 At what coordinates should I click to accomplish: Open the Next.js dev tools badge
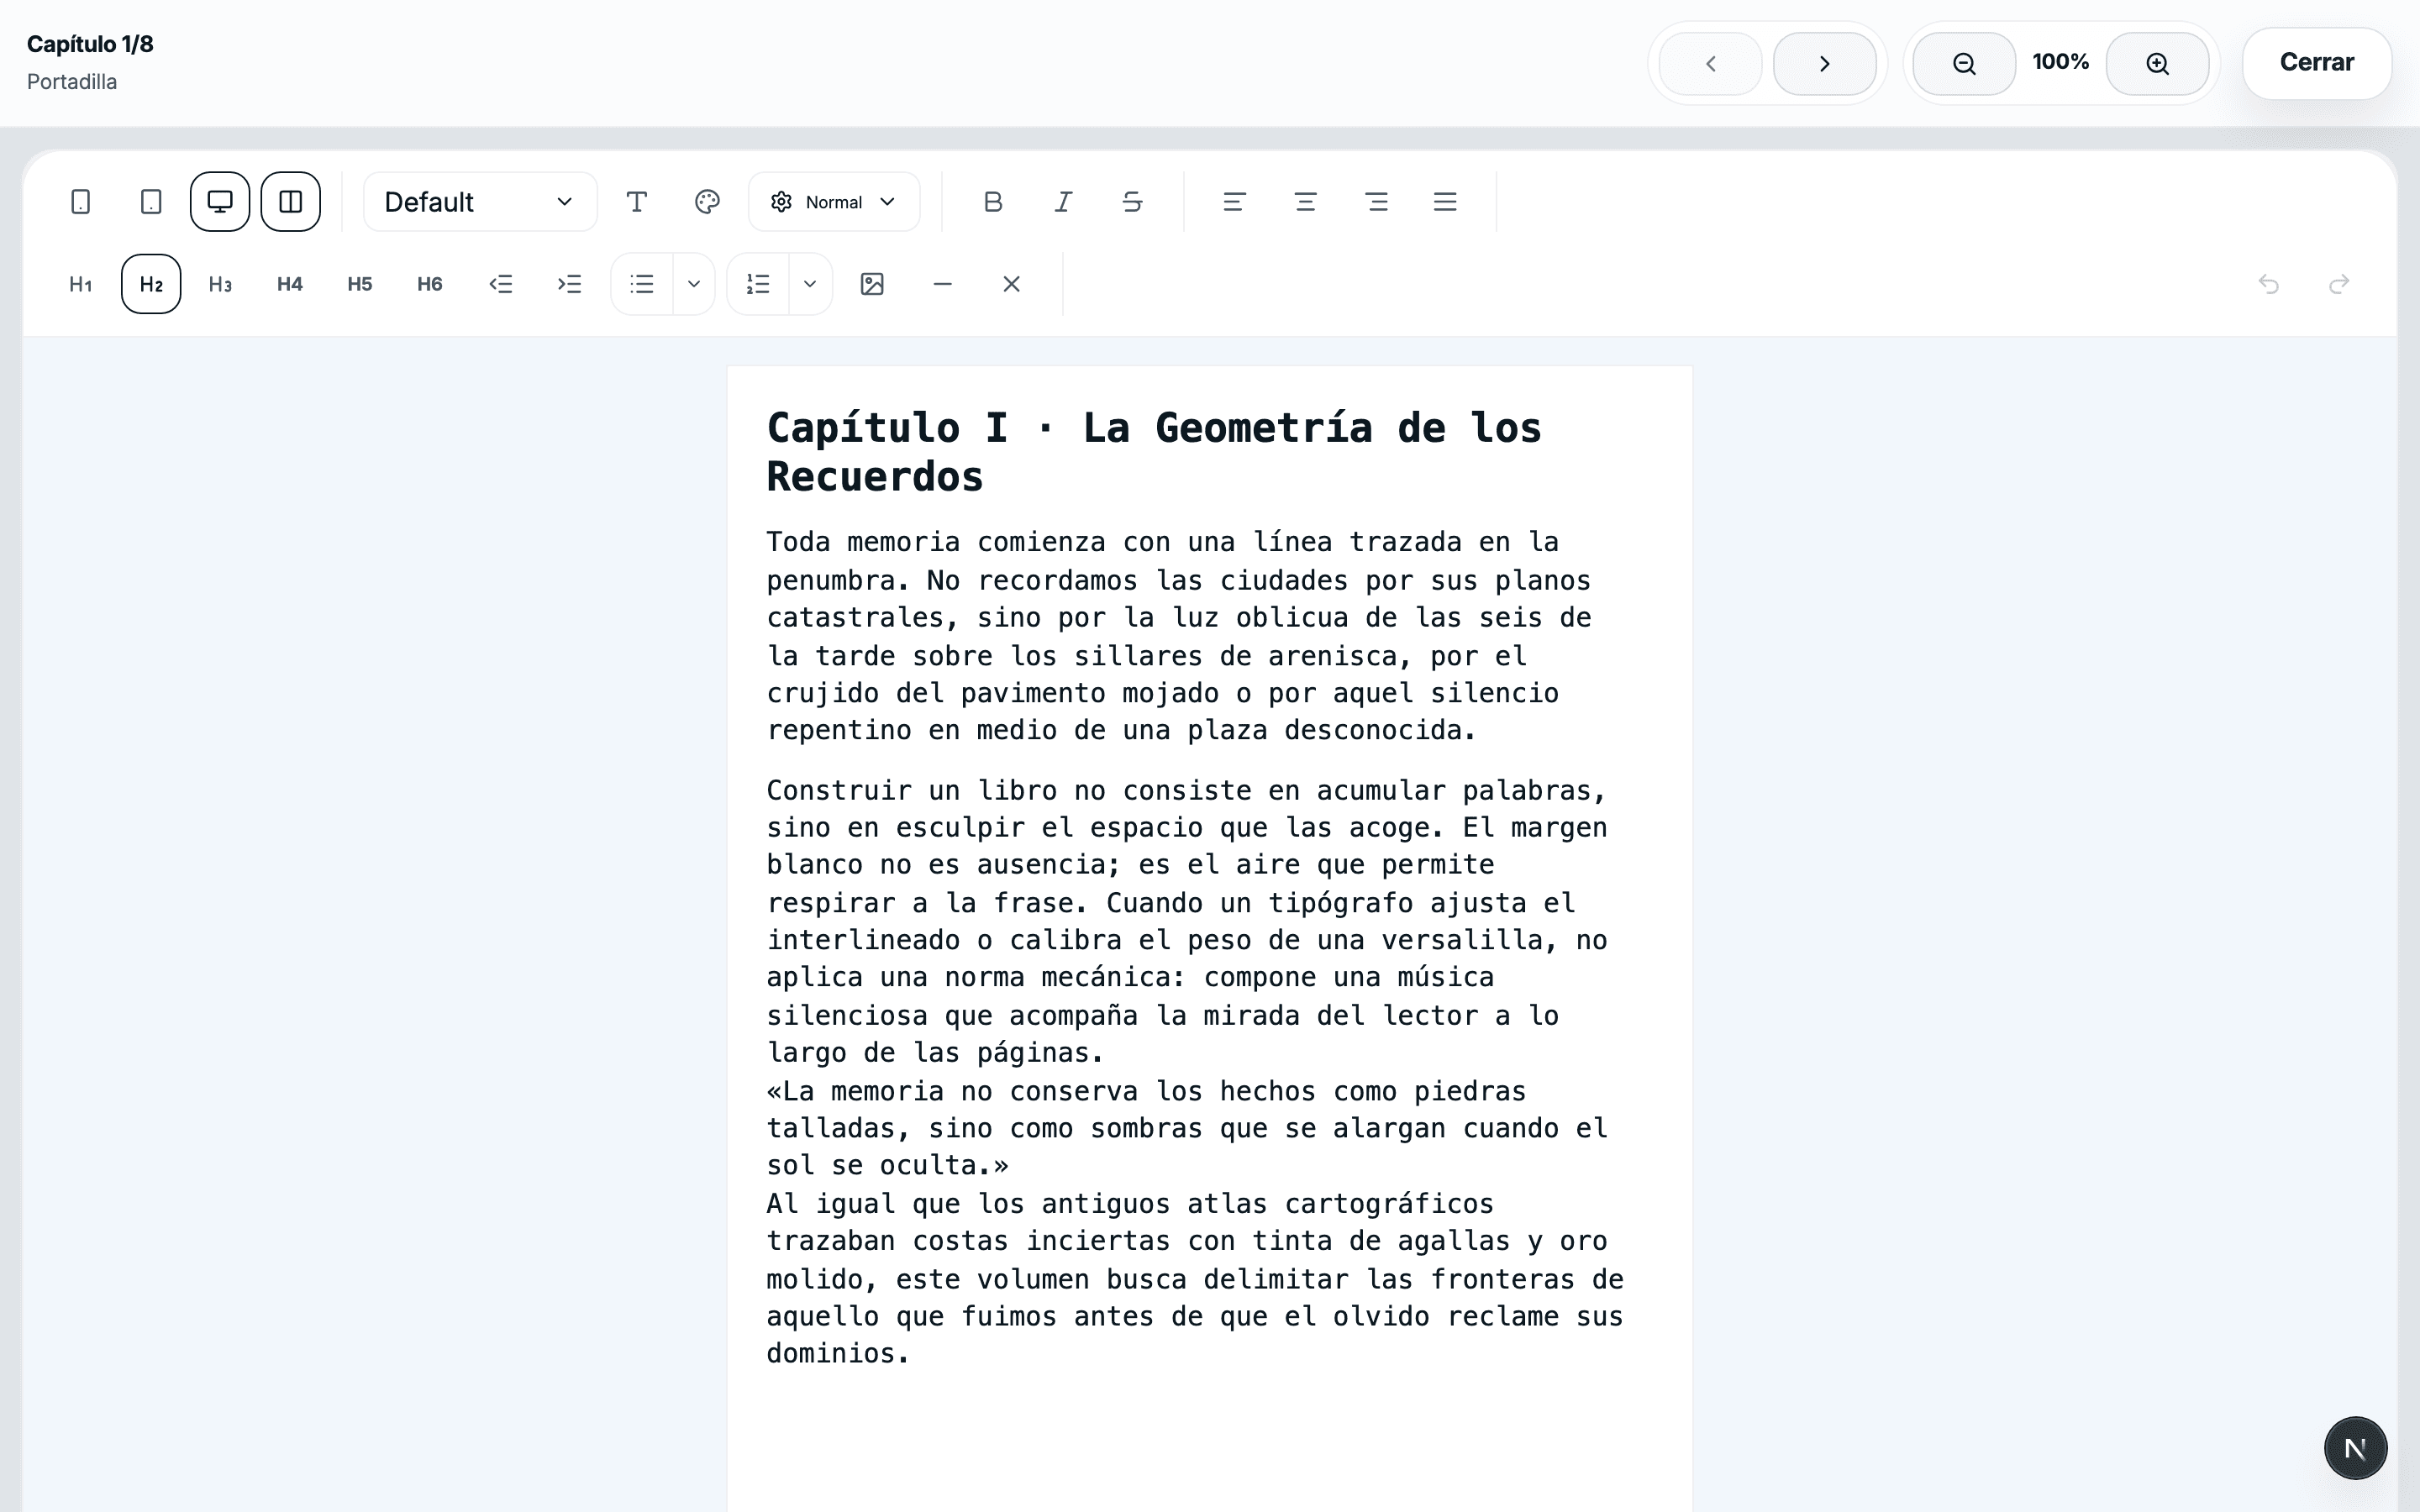(2355, 1447)
